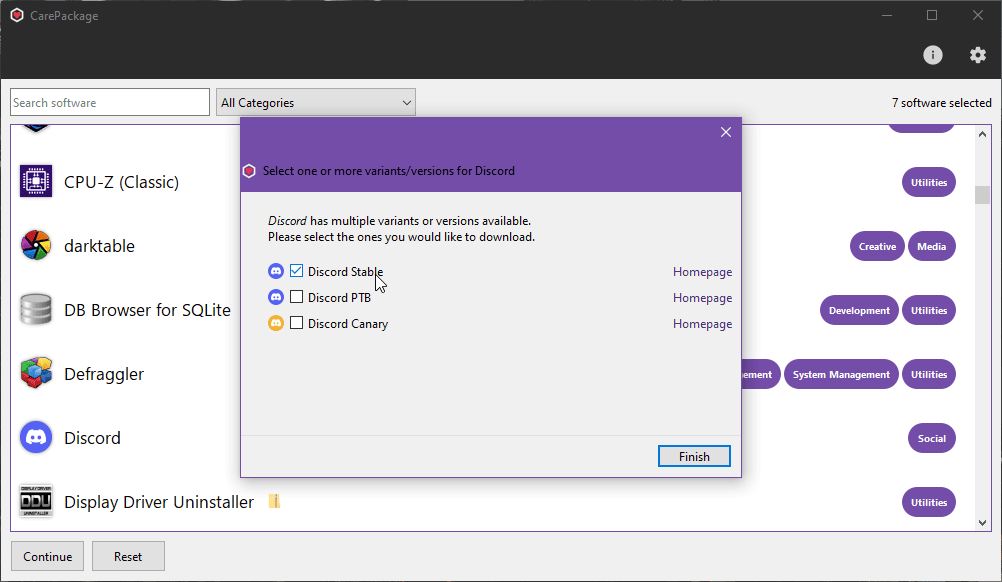Viewport: 1002px width, 582px height.
Task: Select Display Driver Uninstaller name
Action: pyautogui.click(x=158, y=502)
